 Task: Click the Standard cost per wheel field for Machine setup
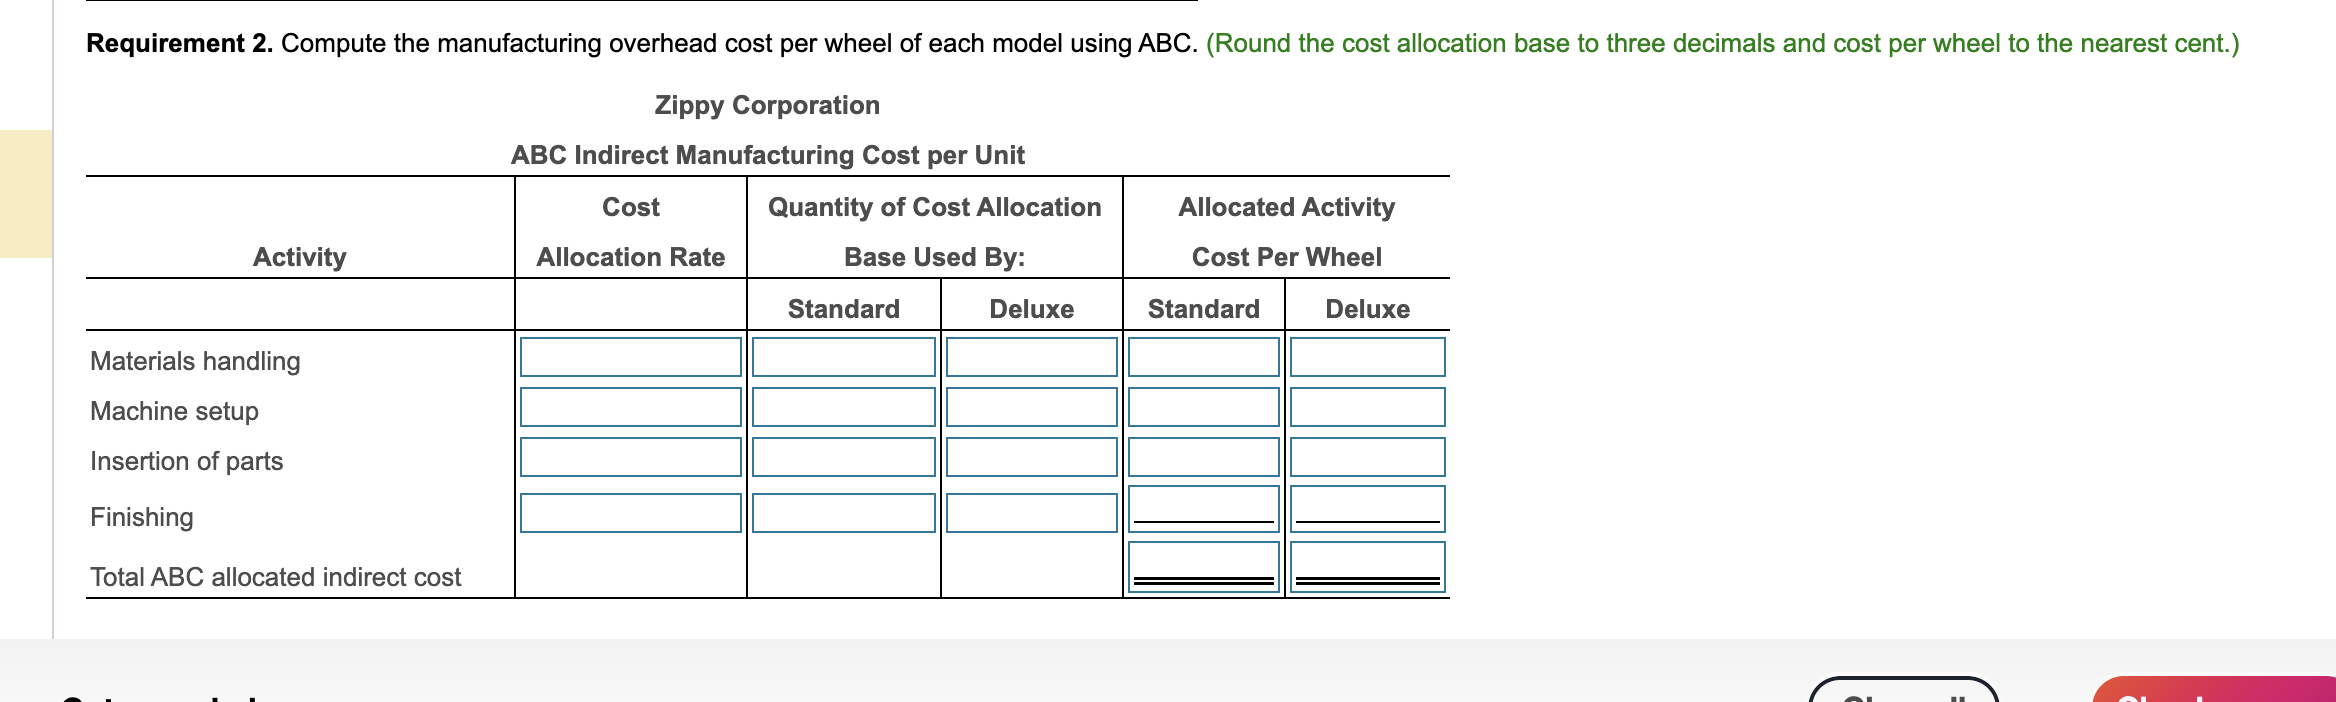(x=1203, y=407)
